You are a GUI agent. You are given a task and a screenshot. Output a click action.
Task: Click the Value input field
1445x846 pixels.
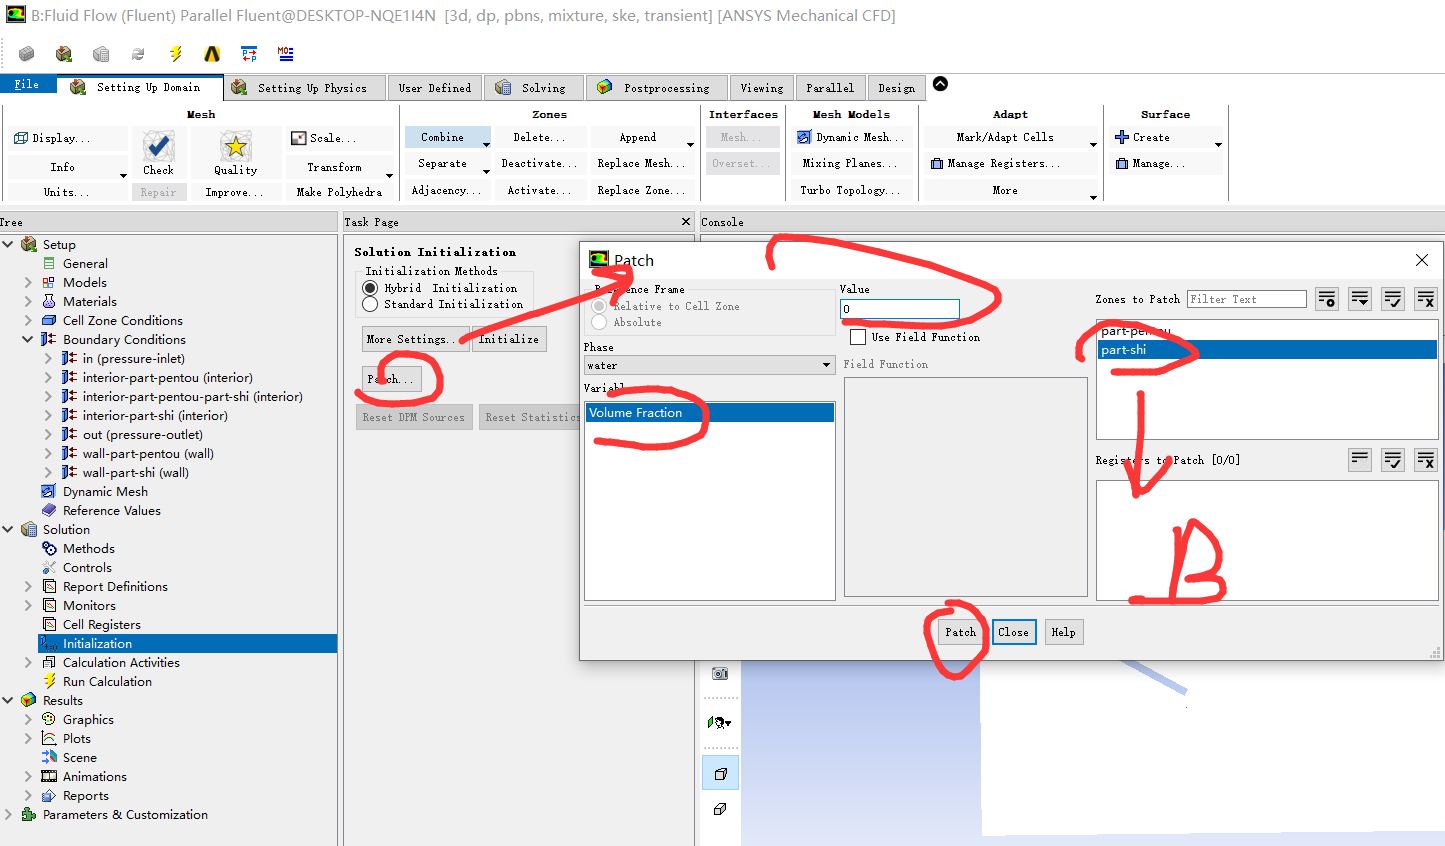[899, 309]
